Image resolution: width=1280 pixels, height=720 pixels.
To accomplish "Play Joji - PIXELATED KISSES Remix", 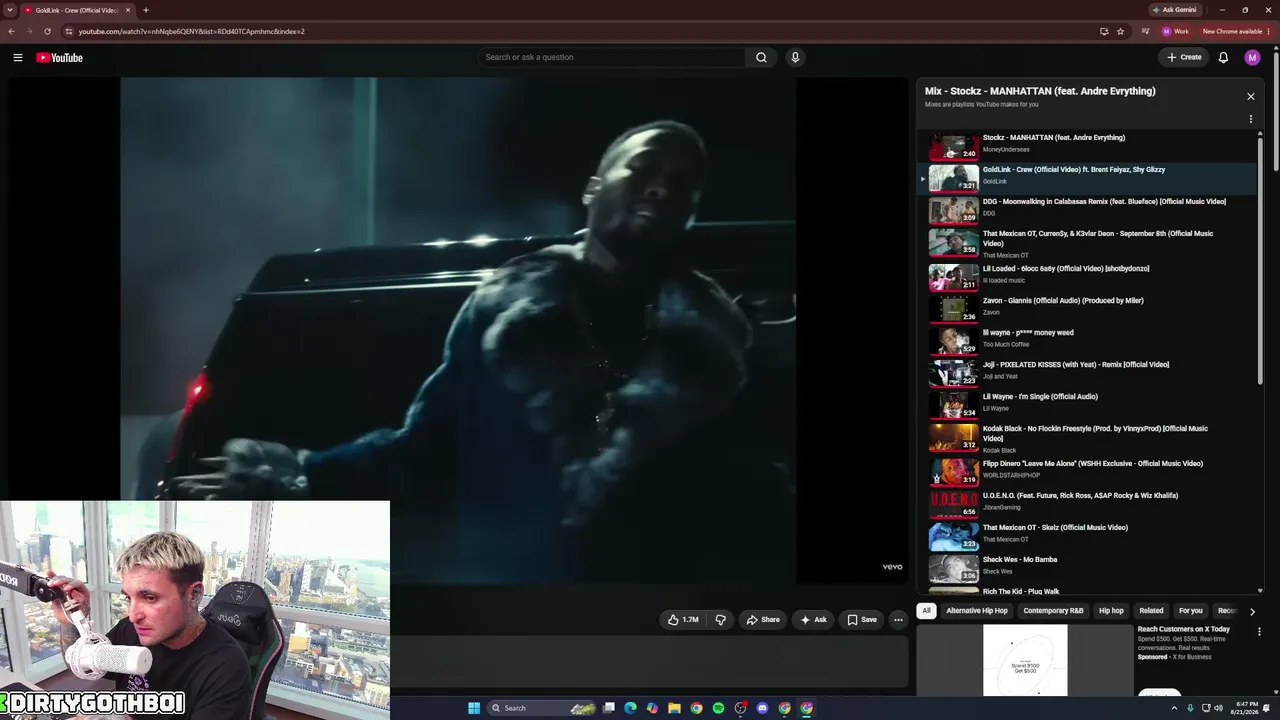I will pyautogui.click(x=1086, y=372).
